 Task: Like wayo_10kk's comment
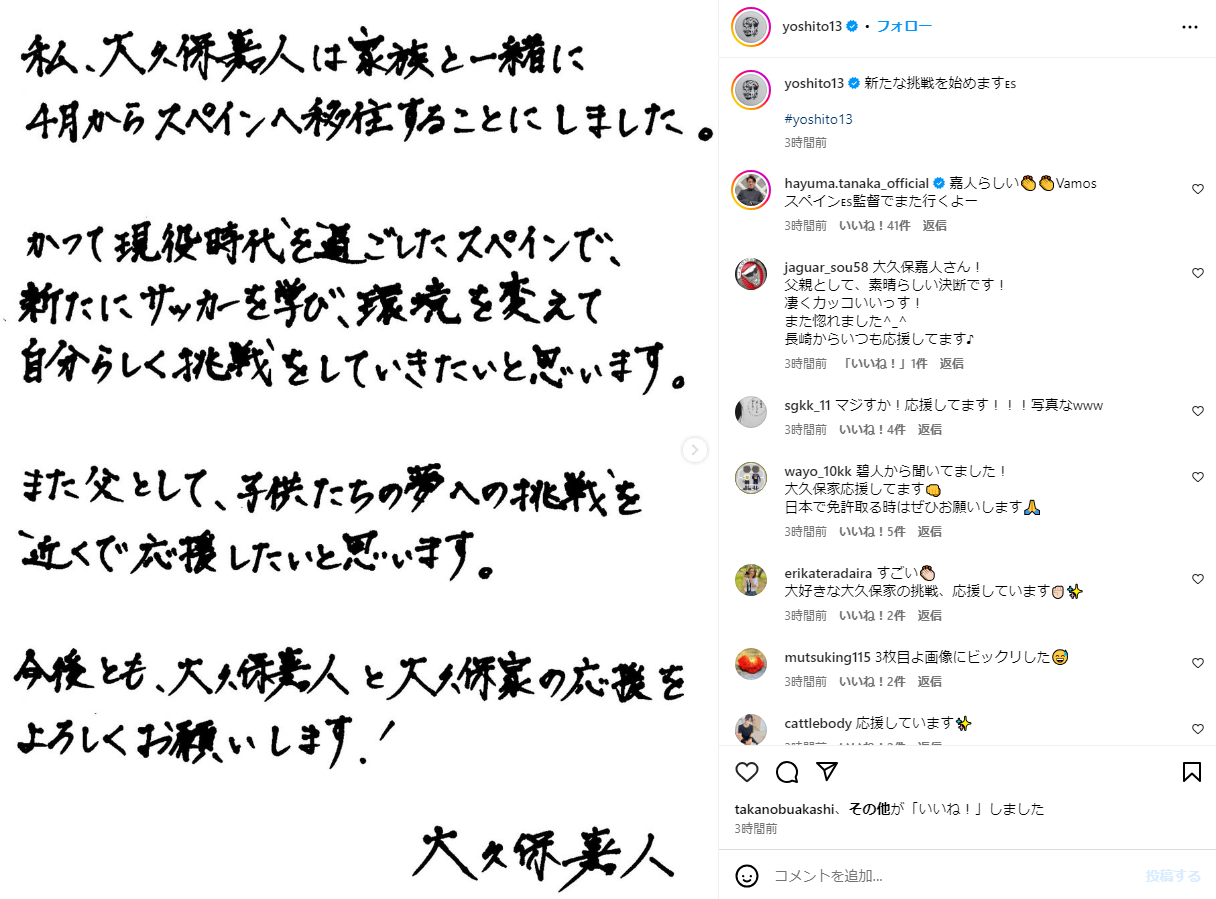pos(1197,477)
